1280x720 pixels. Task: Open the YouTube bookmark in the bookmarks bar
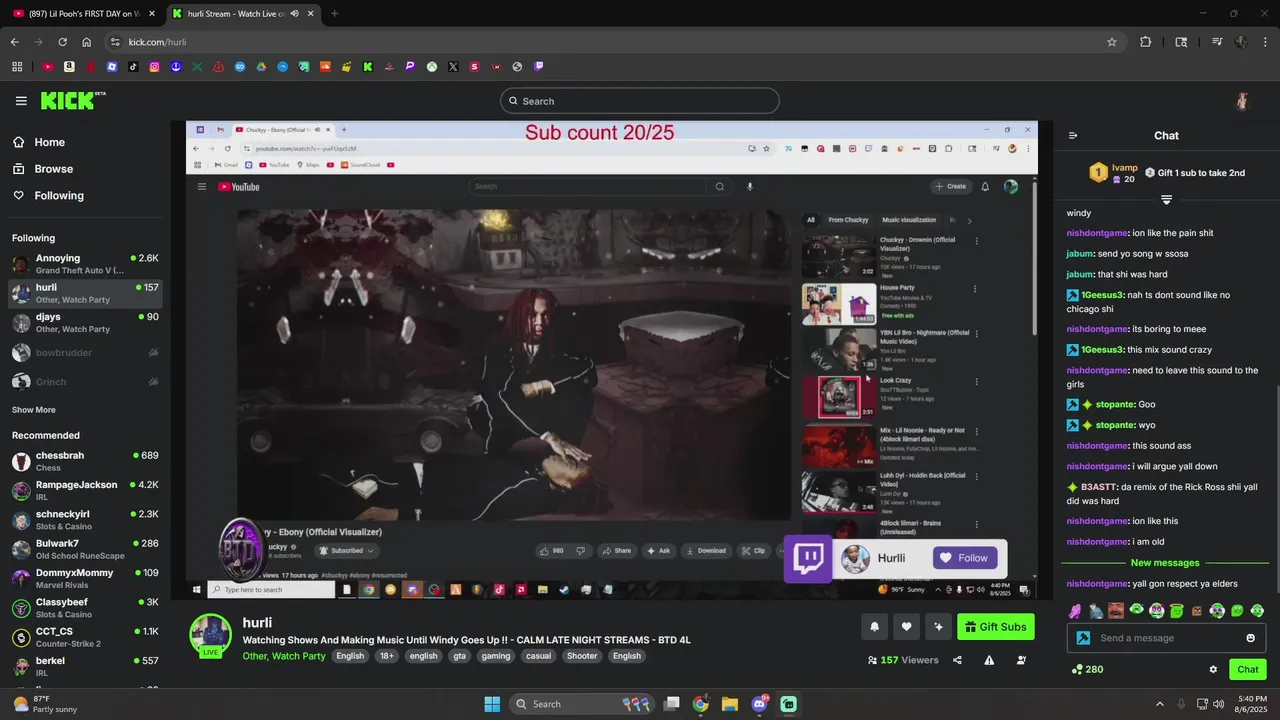point(47,67)
